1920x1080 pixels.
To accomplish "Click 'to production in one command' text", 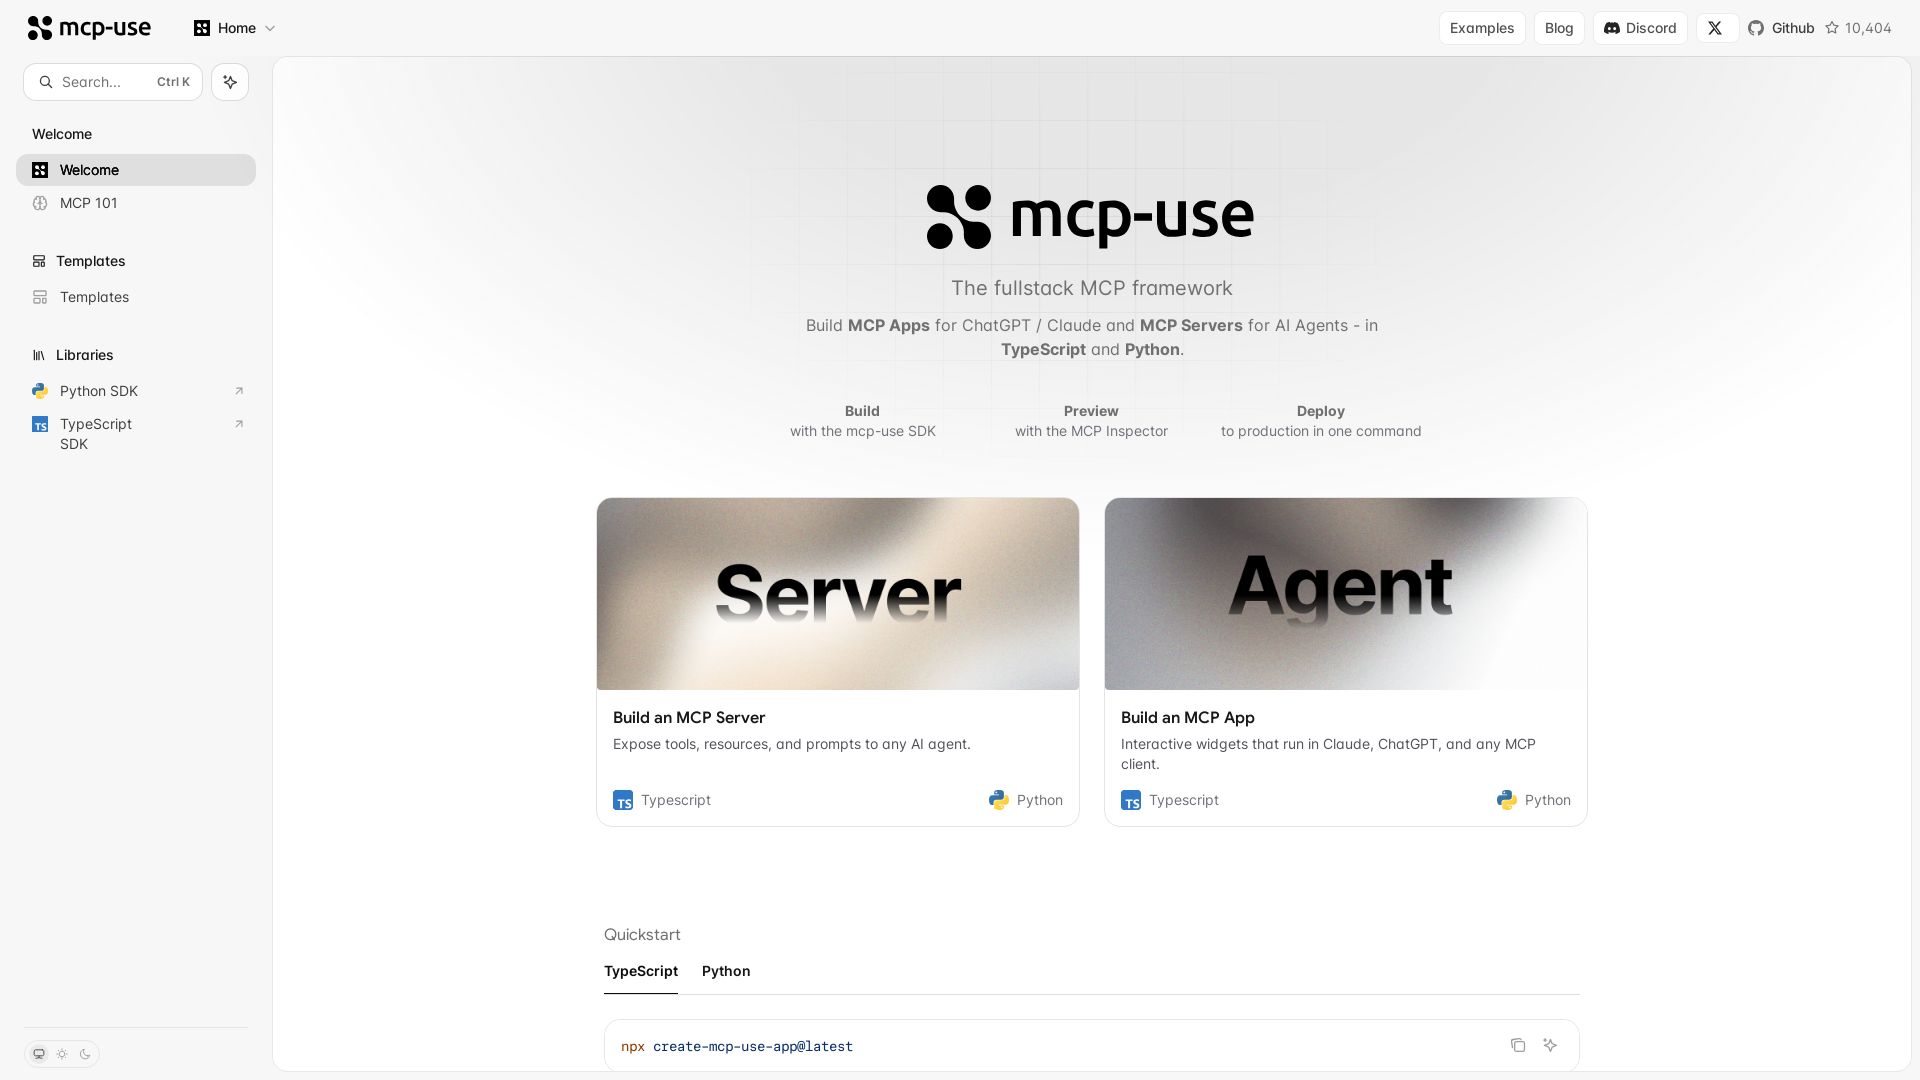I will point(1321,431).
